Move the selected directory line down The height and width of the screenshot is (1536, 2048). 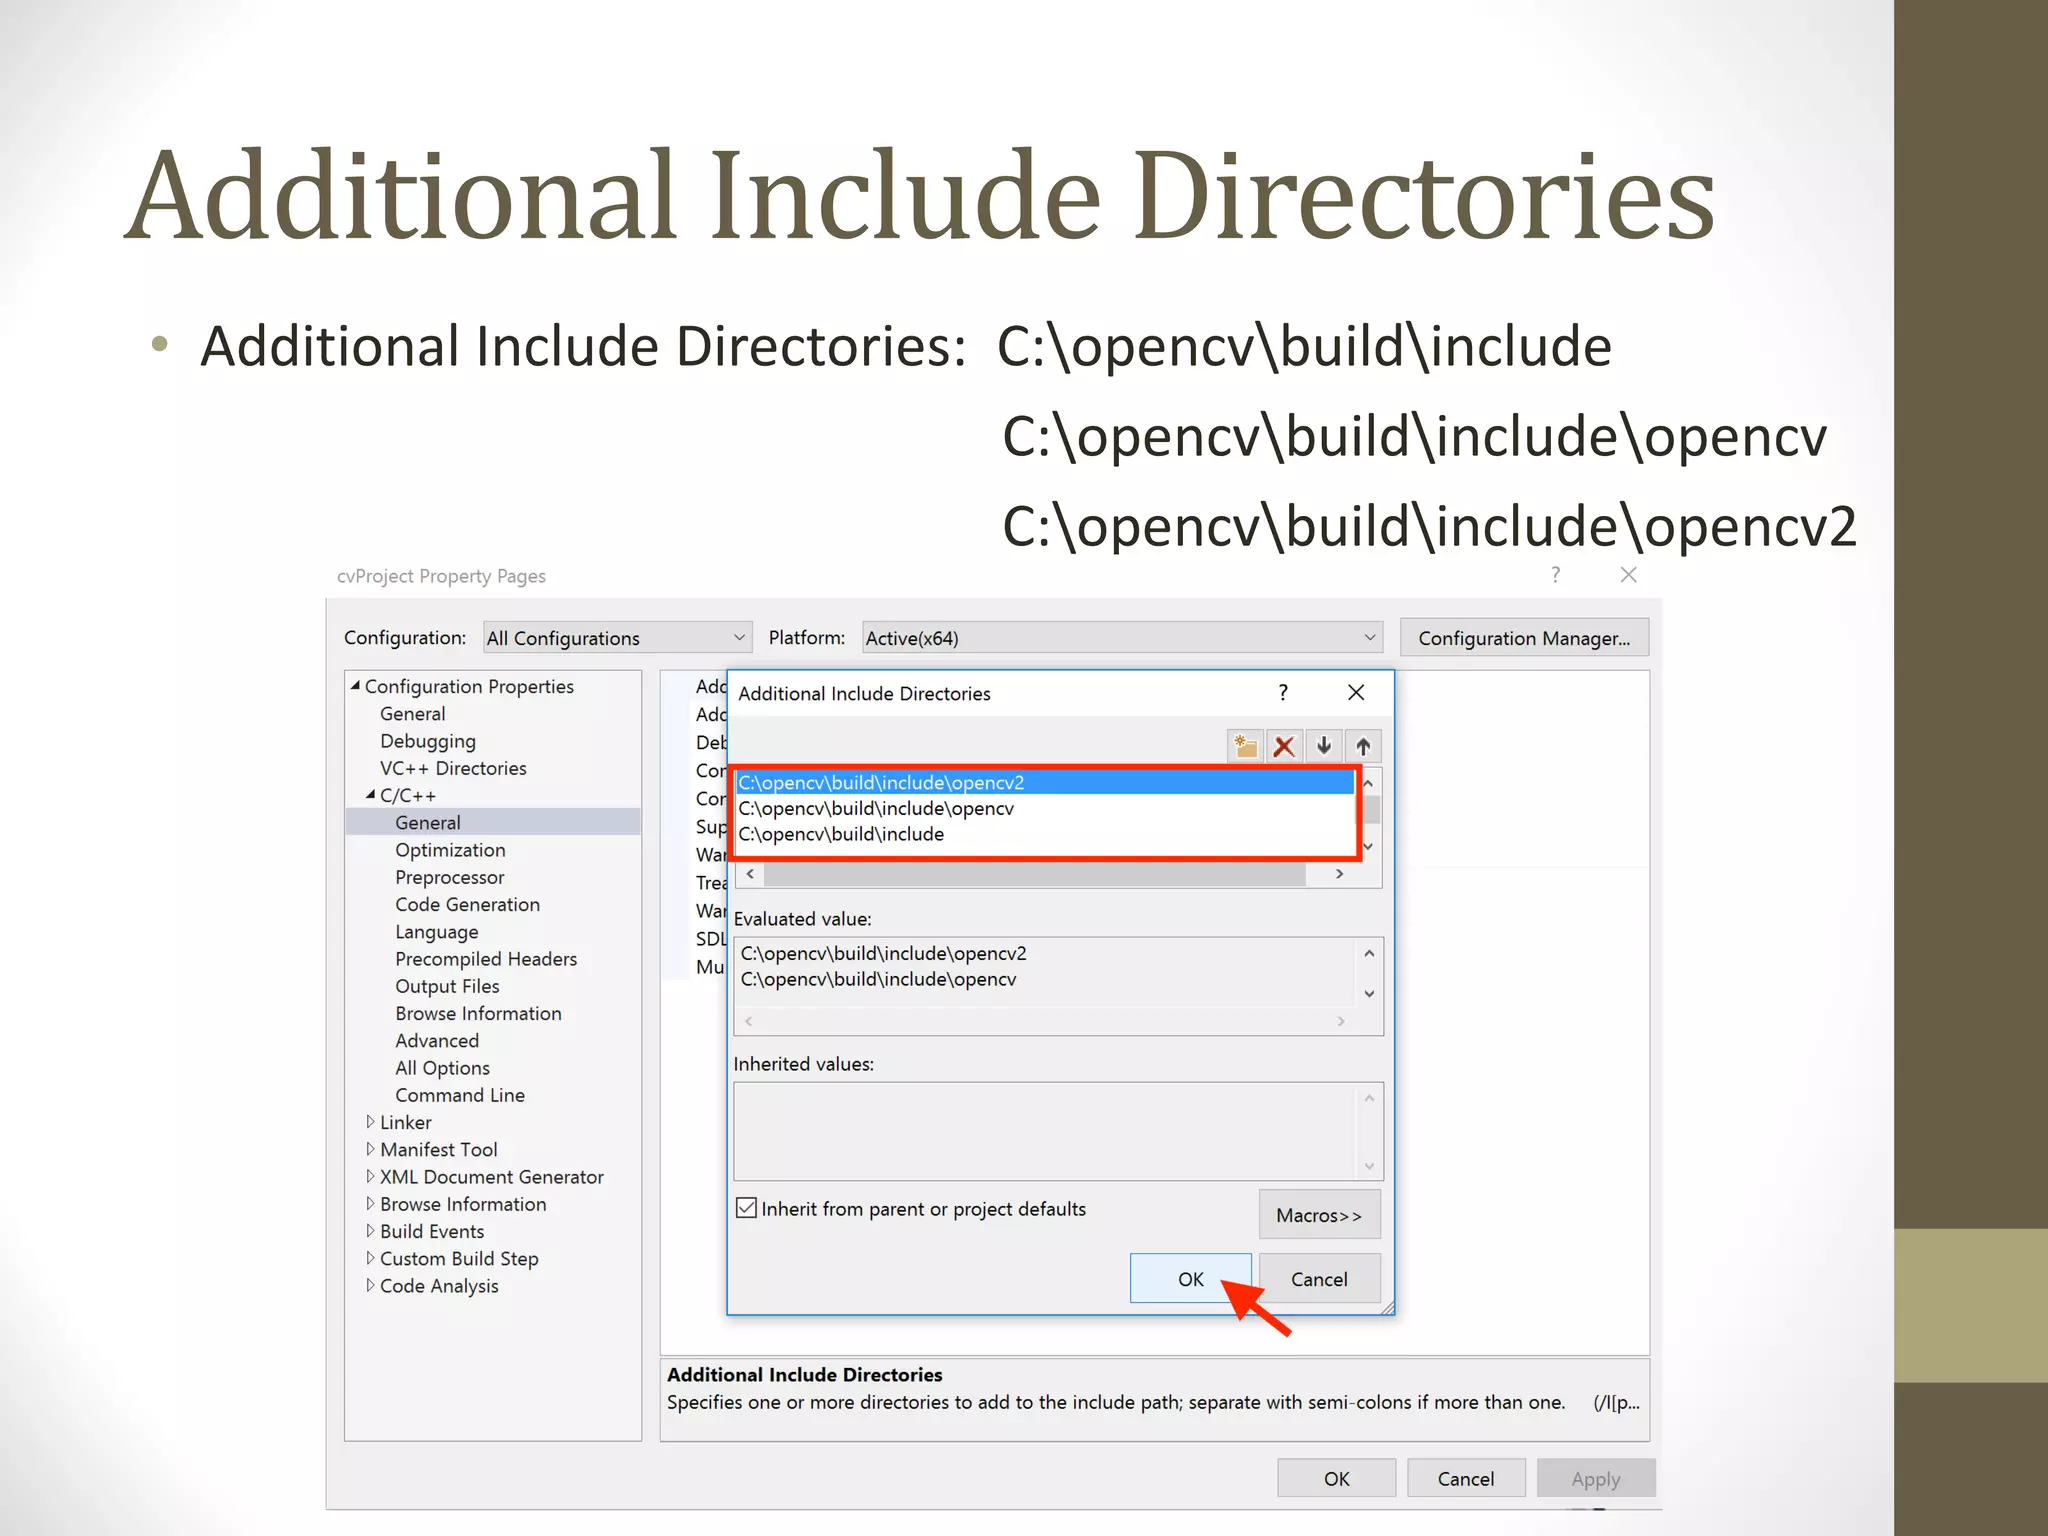pyautogui.click(x=1324, y=746)
